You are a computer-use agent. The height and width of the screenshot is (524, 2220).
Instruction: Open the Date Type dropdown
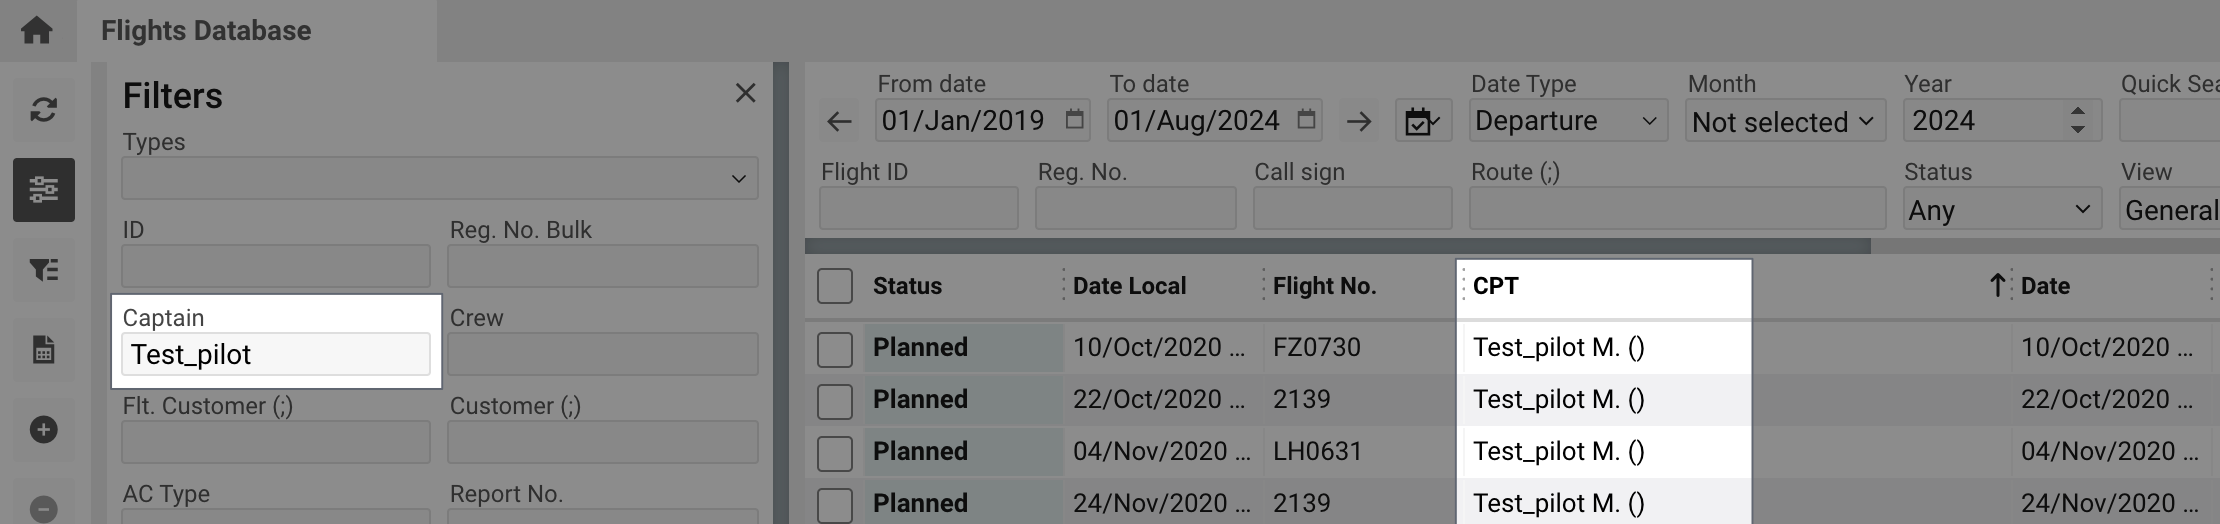(x=1567, y=121)
